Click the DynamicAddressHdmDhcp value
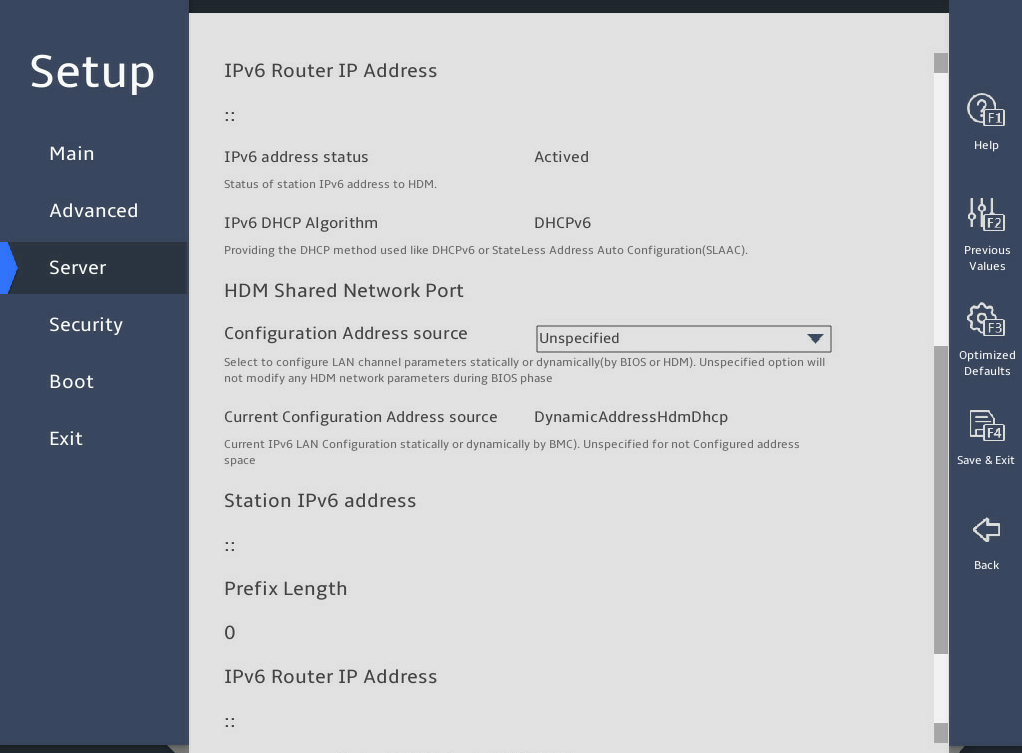The image size is (1022, 753). 631,417
